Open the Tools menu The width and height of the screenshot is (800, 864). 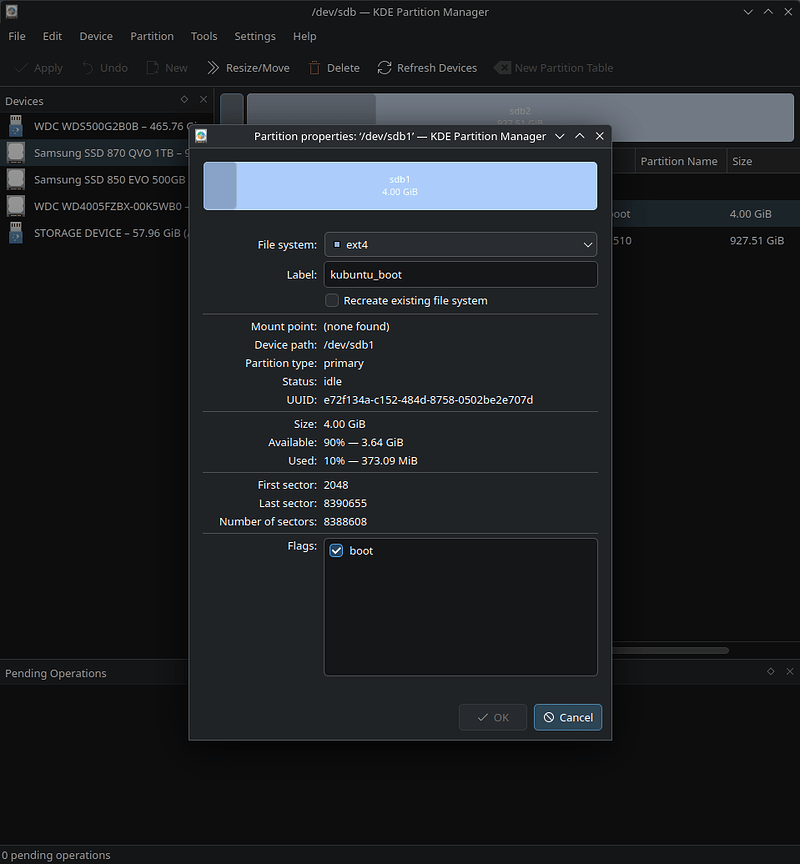pyautogui.click(x=204, y=36)
